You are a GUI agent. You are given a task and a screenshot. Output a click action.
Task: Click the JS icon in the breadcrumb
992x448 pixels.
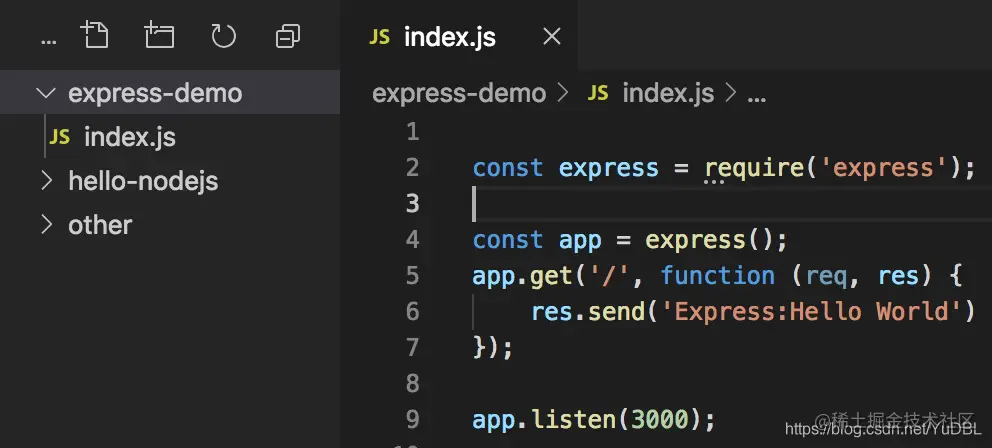pos(598,94)
